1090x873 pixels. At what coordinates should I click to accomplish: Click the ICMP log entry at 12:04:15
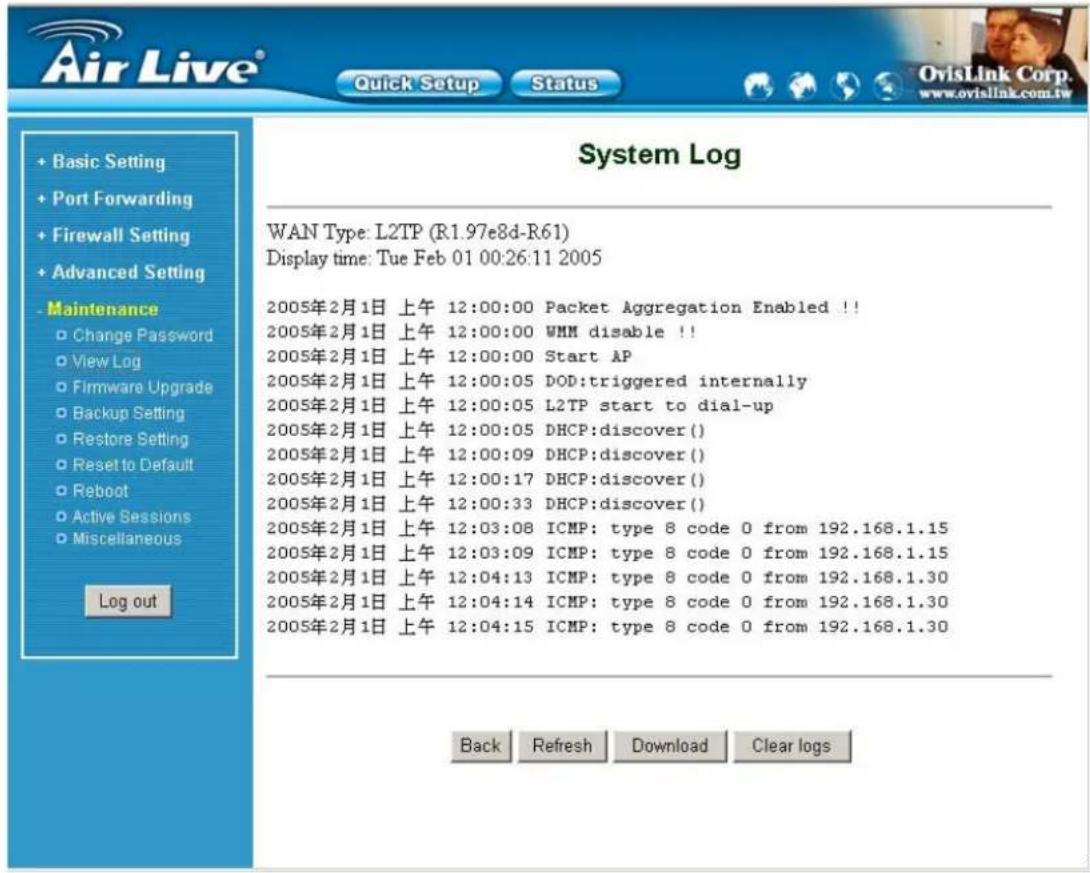(608, 626)
